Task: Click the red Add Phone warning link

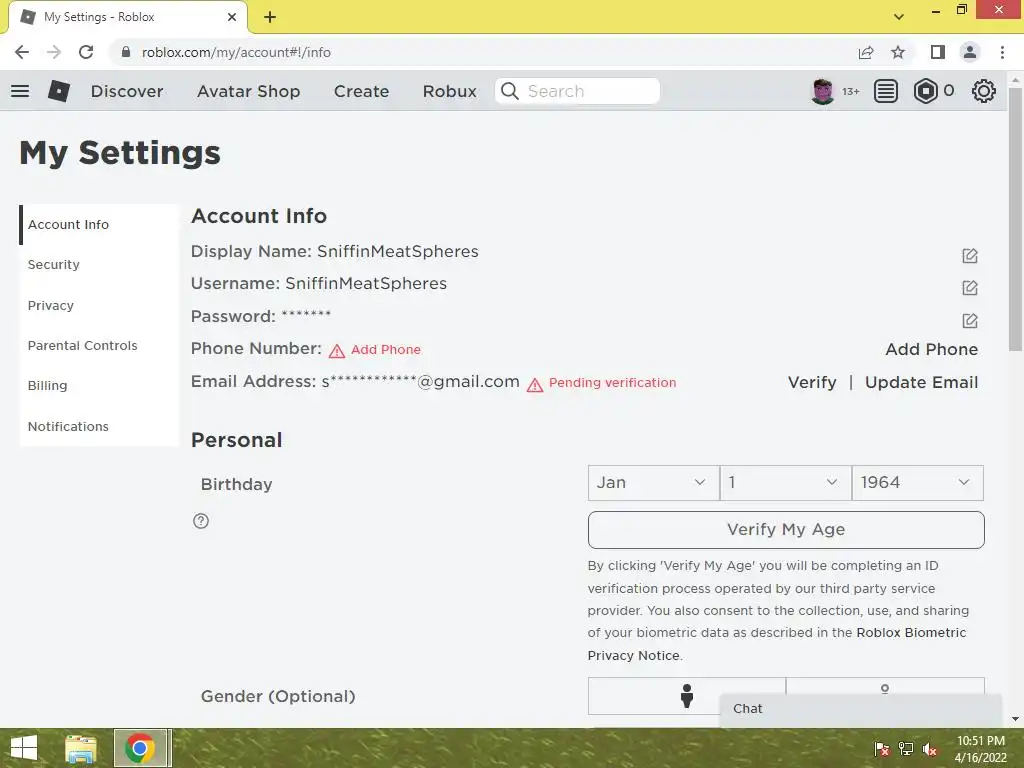Action: point(386,349)
